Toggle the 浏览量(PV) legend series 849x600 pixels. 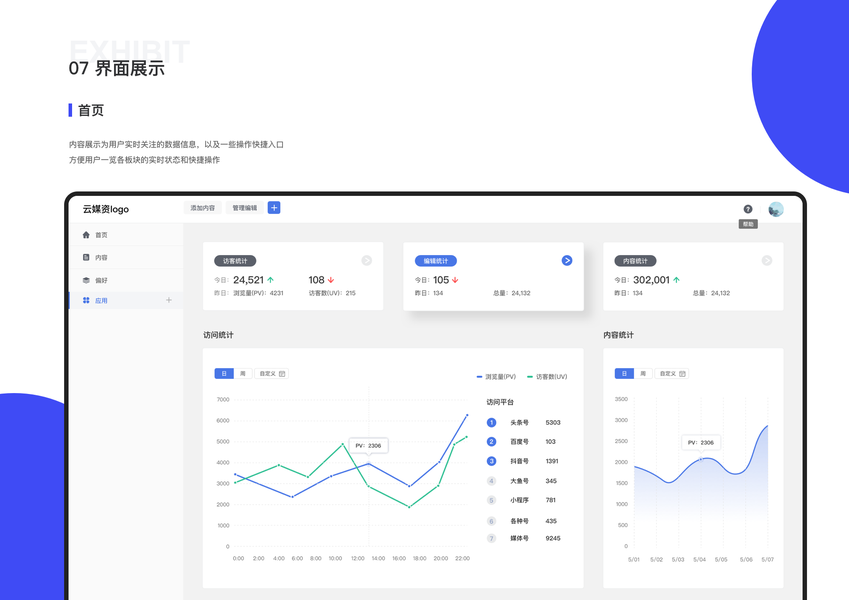tap(497, 377)
